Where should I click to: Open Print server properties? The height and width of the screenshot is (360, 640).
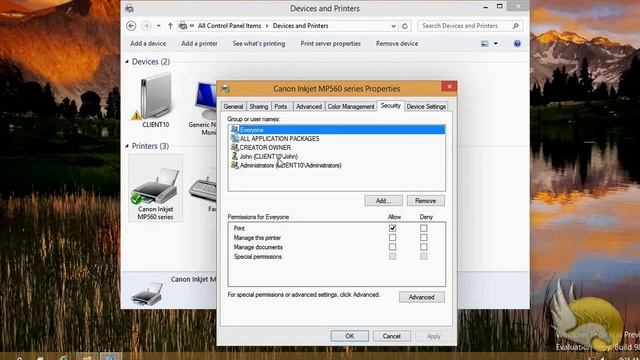click(331, 43)
